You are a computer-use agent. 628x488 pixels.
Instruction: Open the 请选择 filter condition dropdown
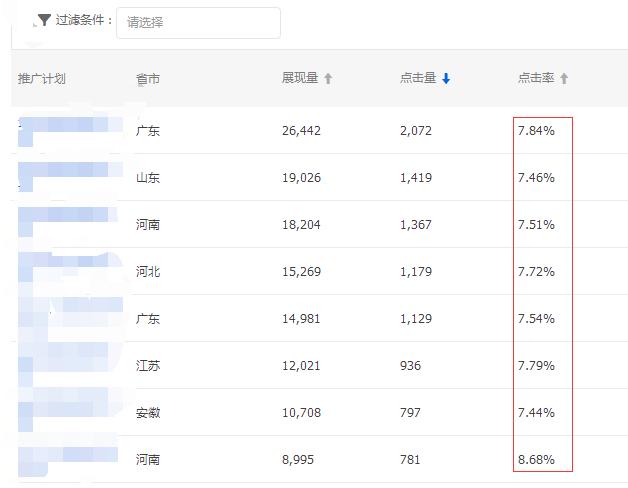point(198,23)
